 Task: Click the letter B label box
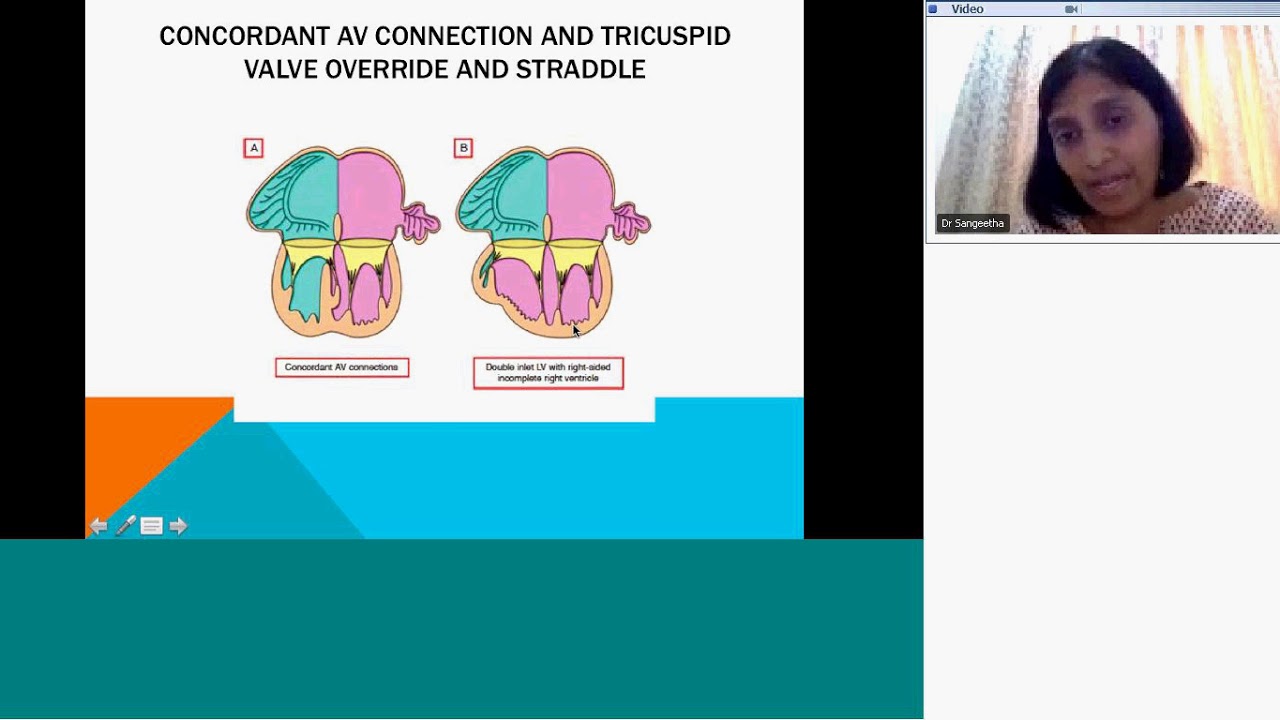coord(463,148)
